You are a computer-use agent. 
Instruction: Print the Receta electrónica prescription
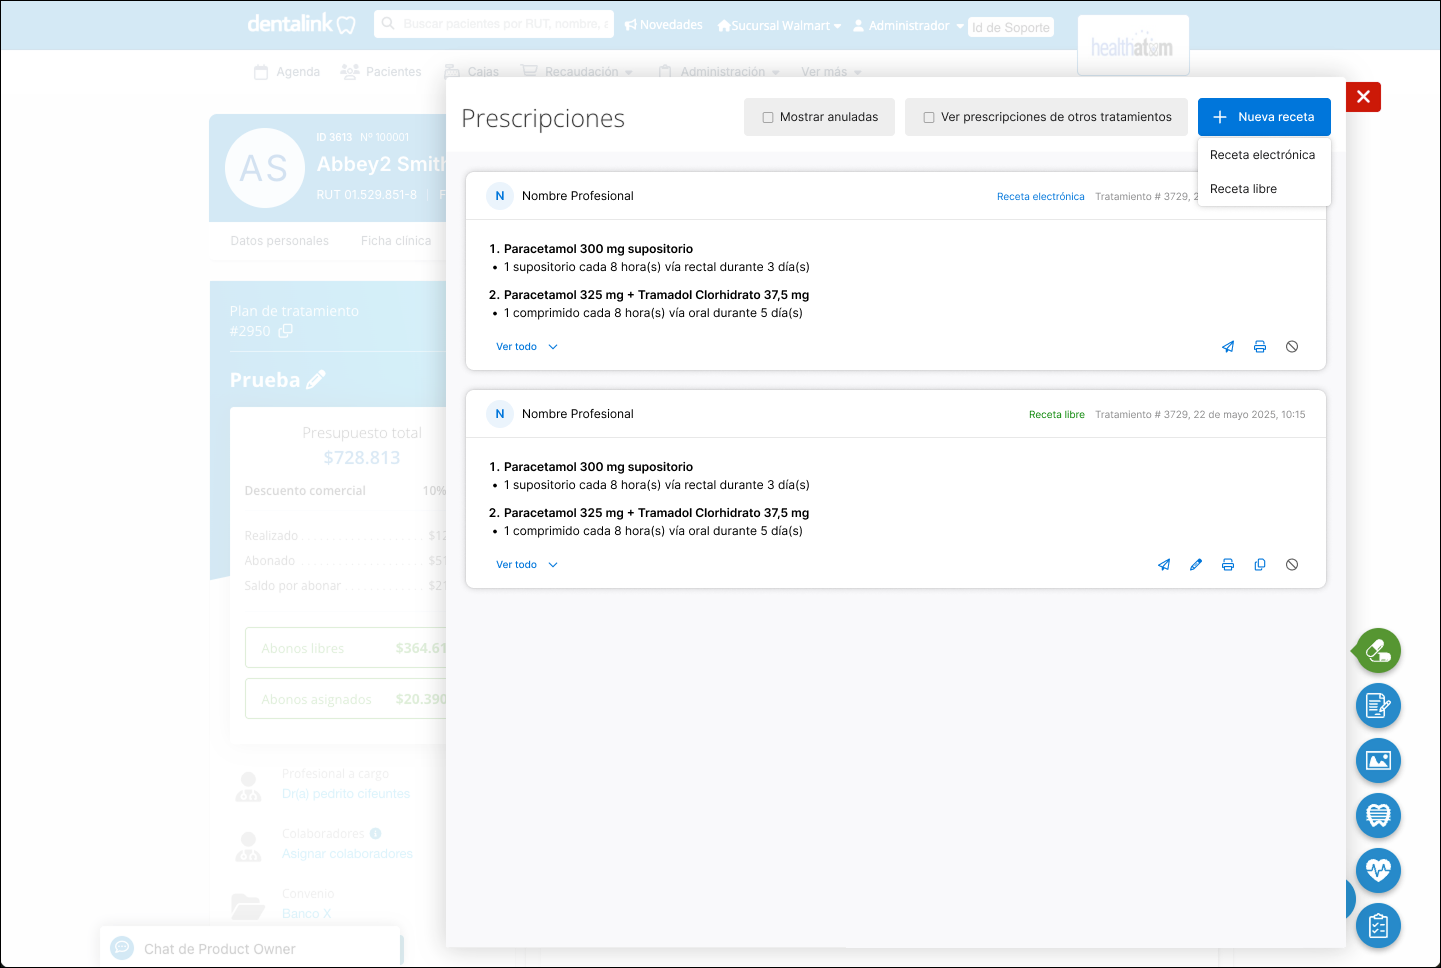[1260, 347]
